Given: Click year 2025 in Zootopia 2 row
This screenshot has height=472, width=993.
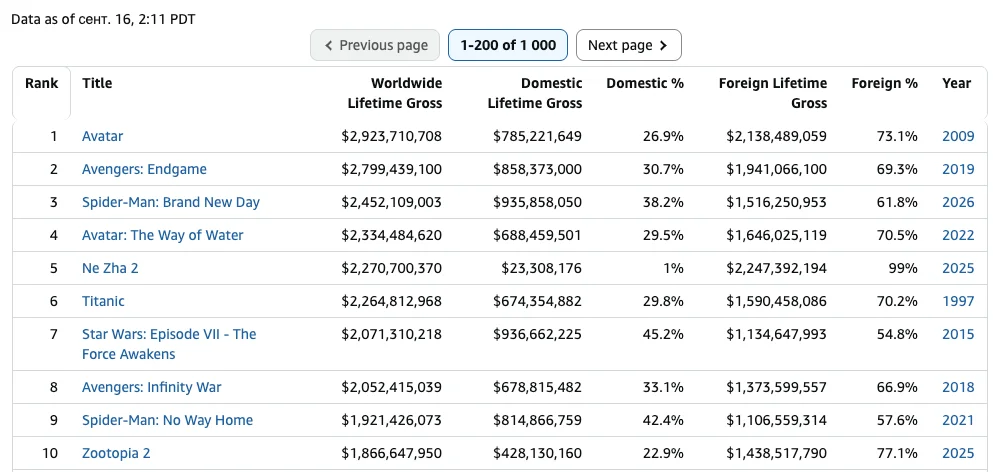Looking at the screenshot, I should tap(958, 453).
